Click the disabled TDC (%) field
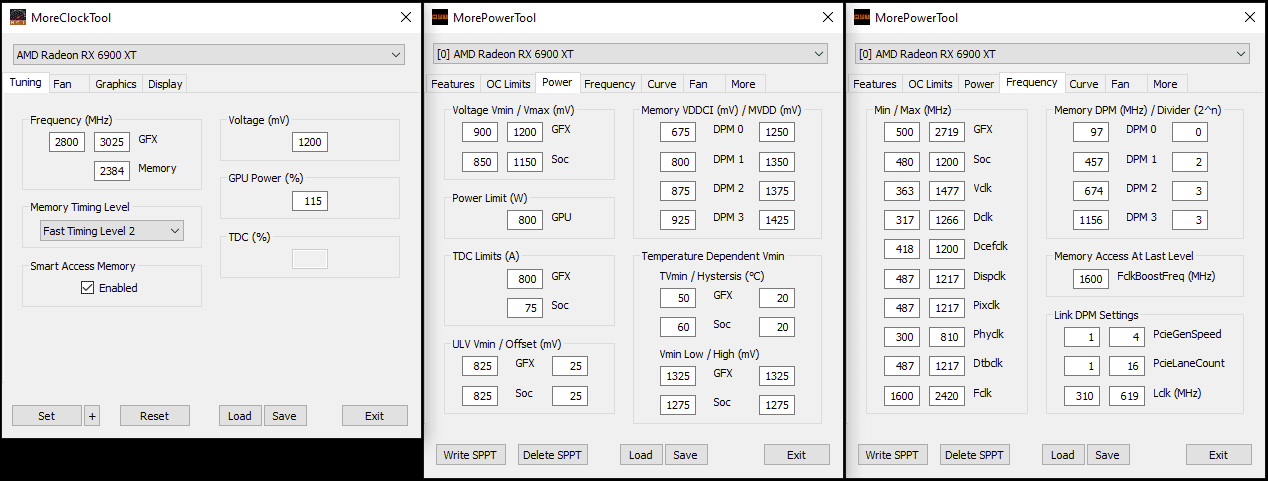 click(x=310, y=259)
